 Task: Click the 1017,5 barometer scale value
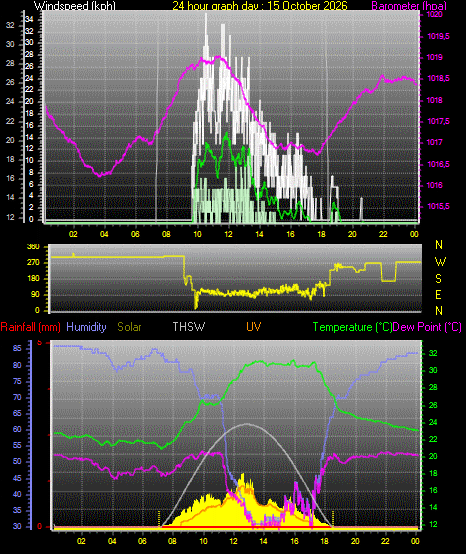click(x=438, y=122)
